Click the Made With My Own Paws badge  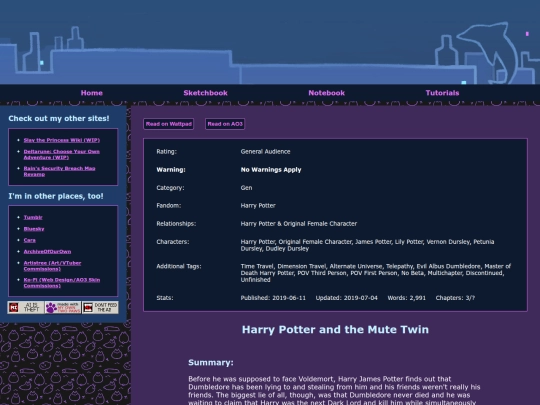63,307
